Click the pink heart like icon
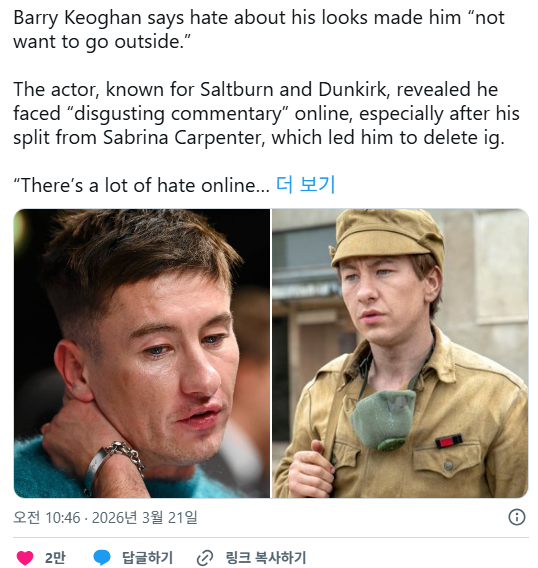Image resolution: width=538 pixels, height=568 pixels. click(x=25, y=557)
